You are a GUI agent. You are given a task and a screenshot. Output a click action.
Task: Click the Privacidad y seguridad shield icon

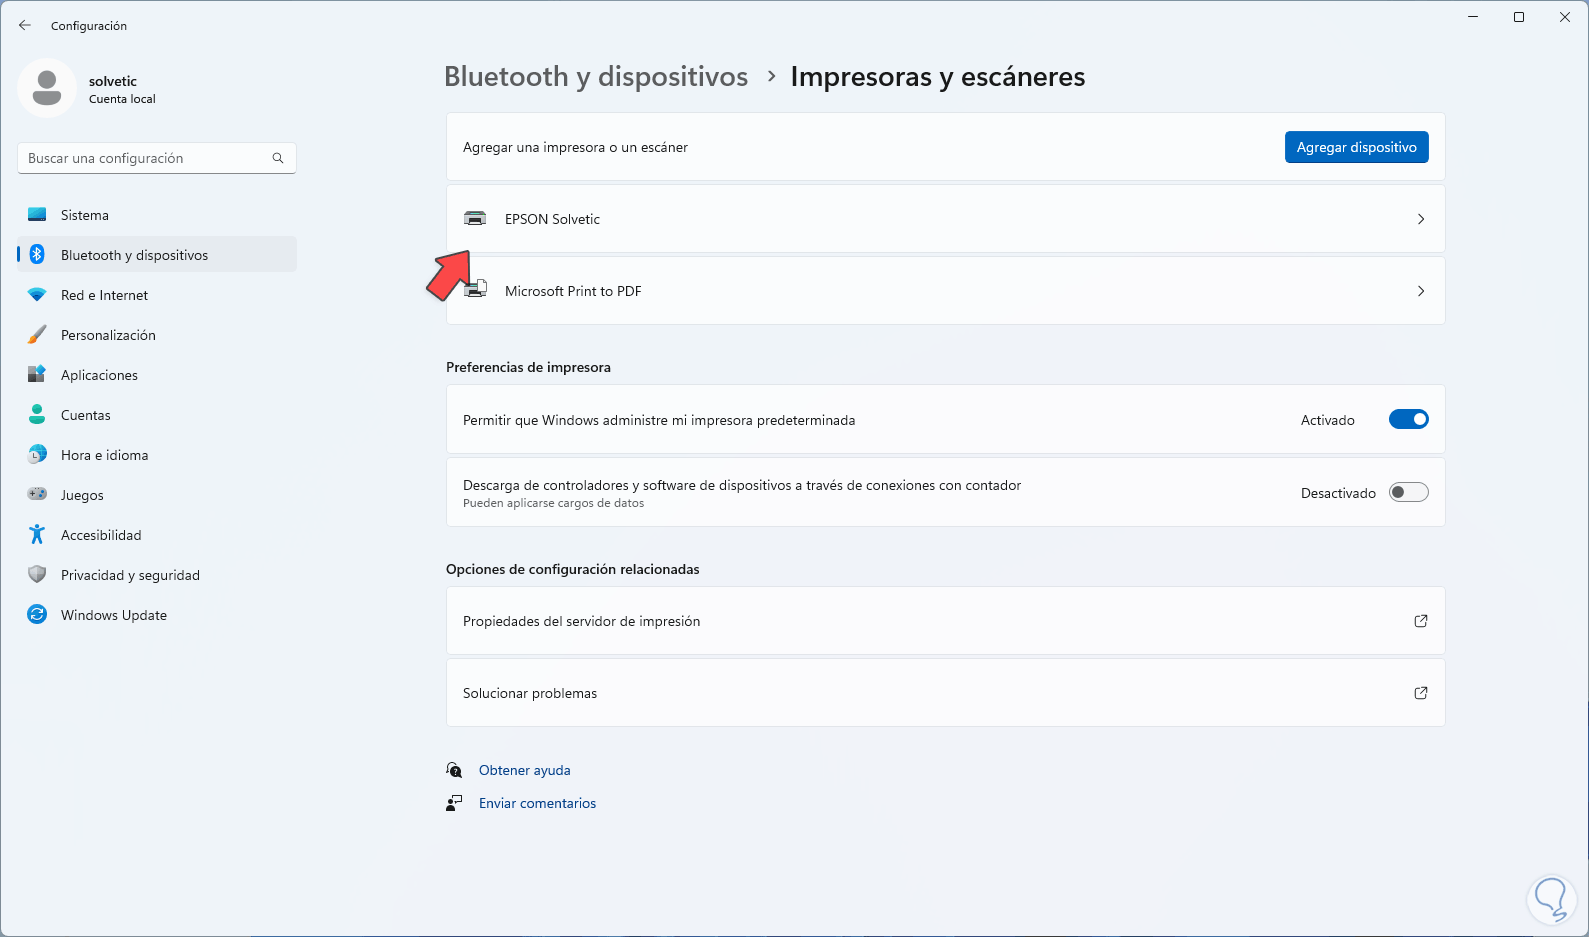tap(37, 575)
